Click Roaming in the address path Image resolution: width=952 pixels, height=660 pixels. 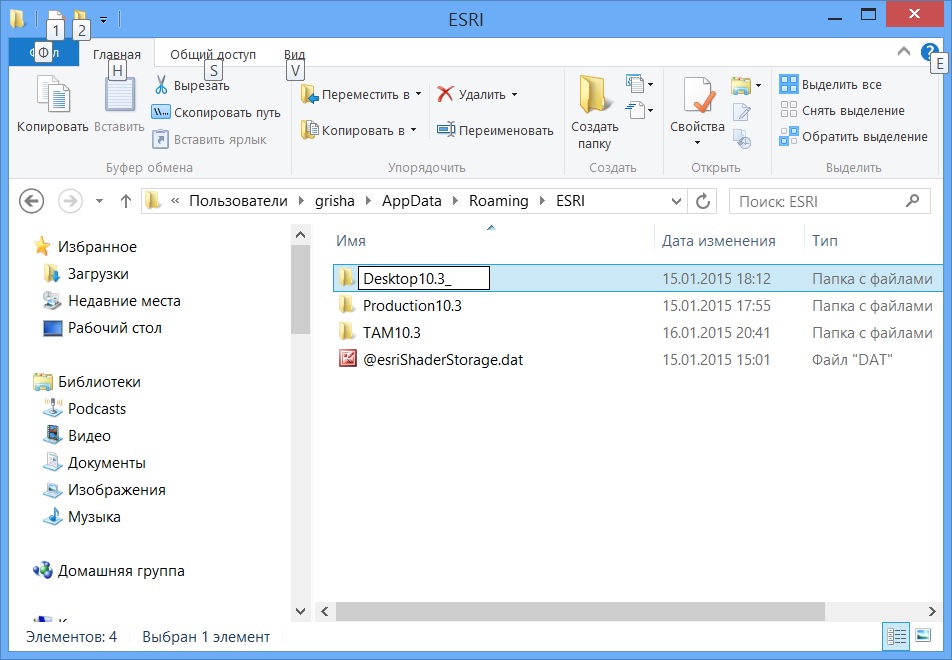pyautogui.click(x=498, y=201)
